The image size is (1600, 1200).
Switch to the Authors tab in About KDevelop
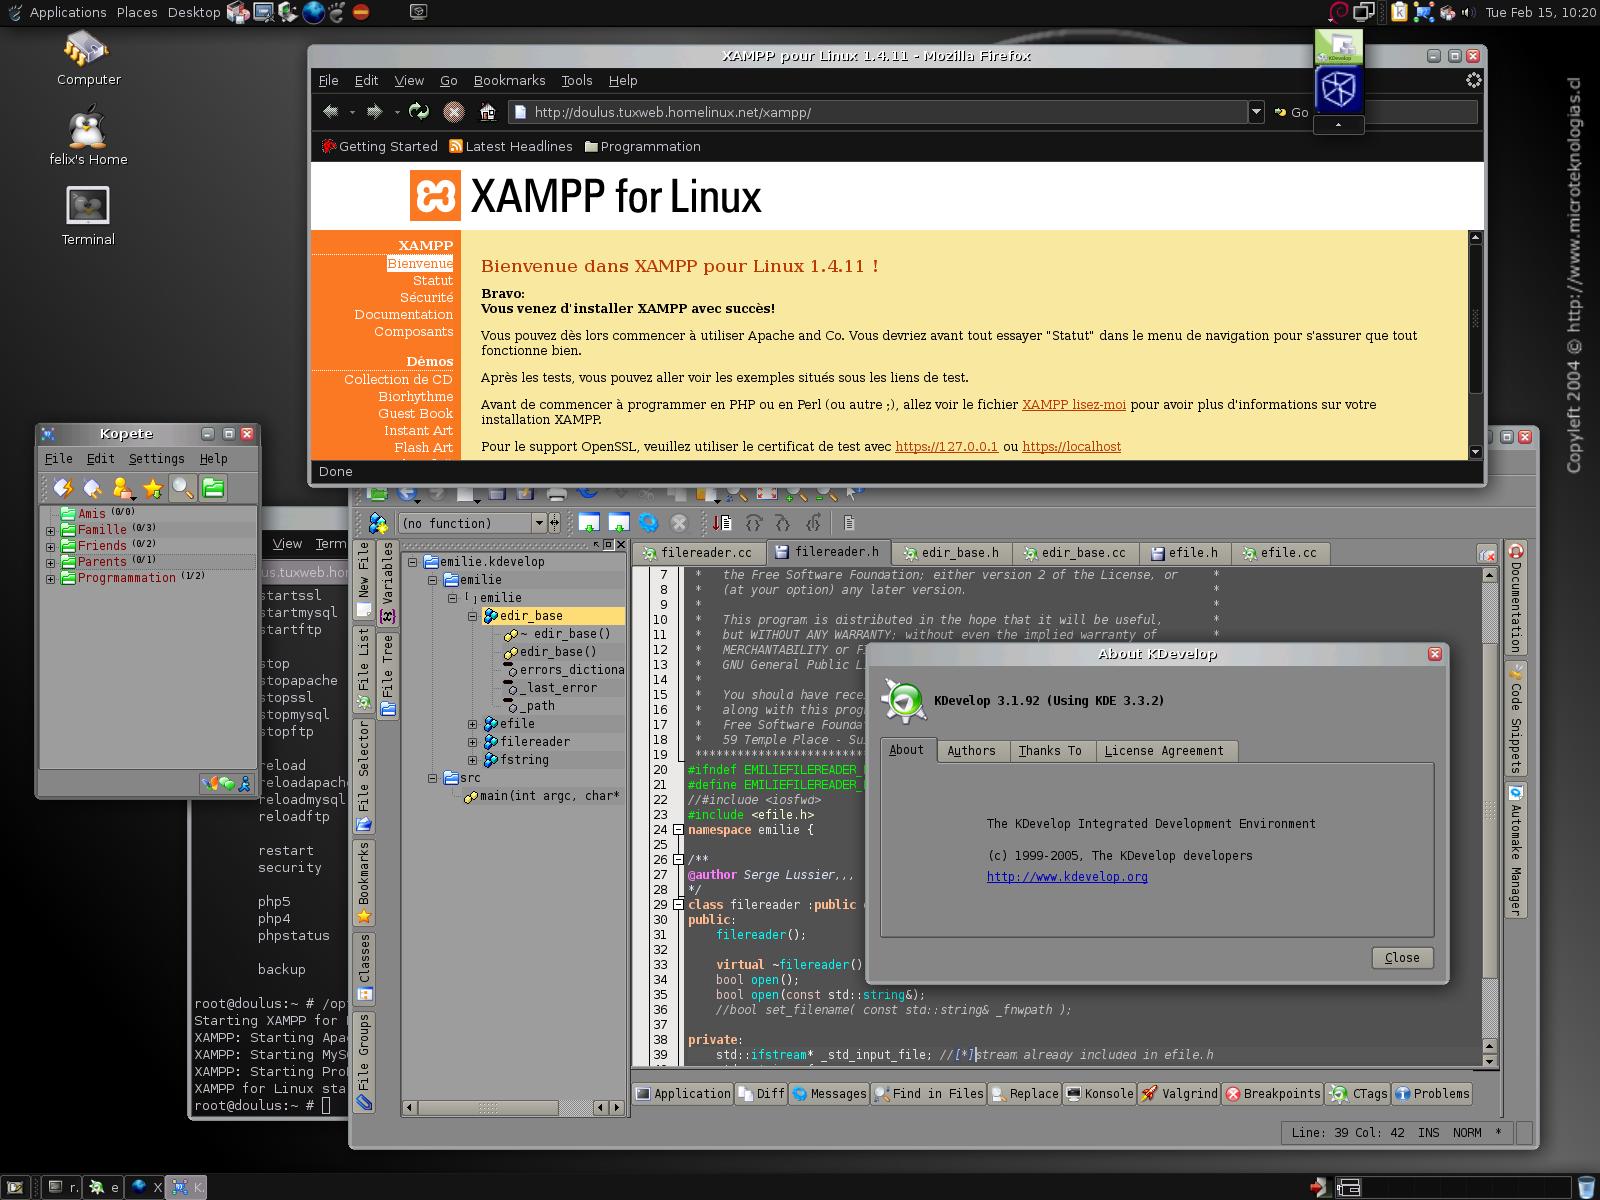coord(971,751)
